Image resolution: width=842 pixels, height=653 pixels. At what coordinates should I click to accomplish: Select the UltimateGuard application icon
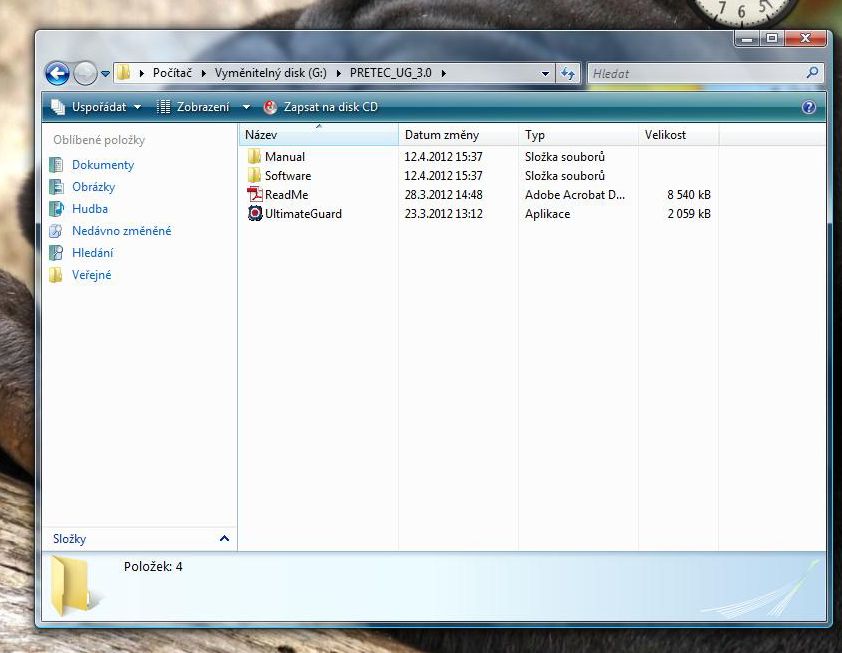tap(255, 213)
